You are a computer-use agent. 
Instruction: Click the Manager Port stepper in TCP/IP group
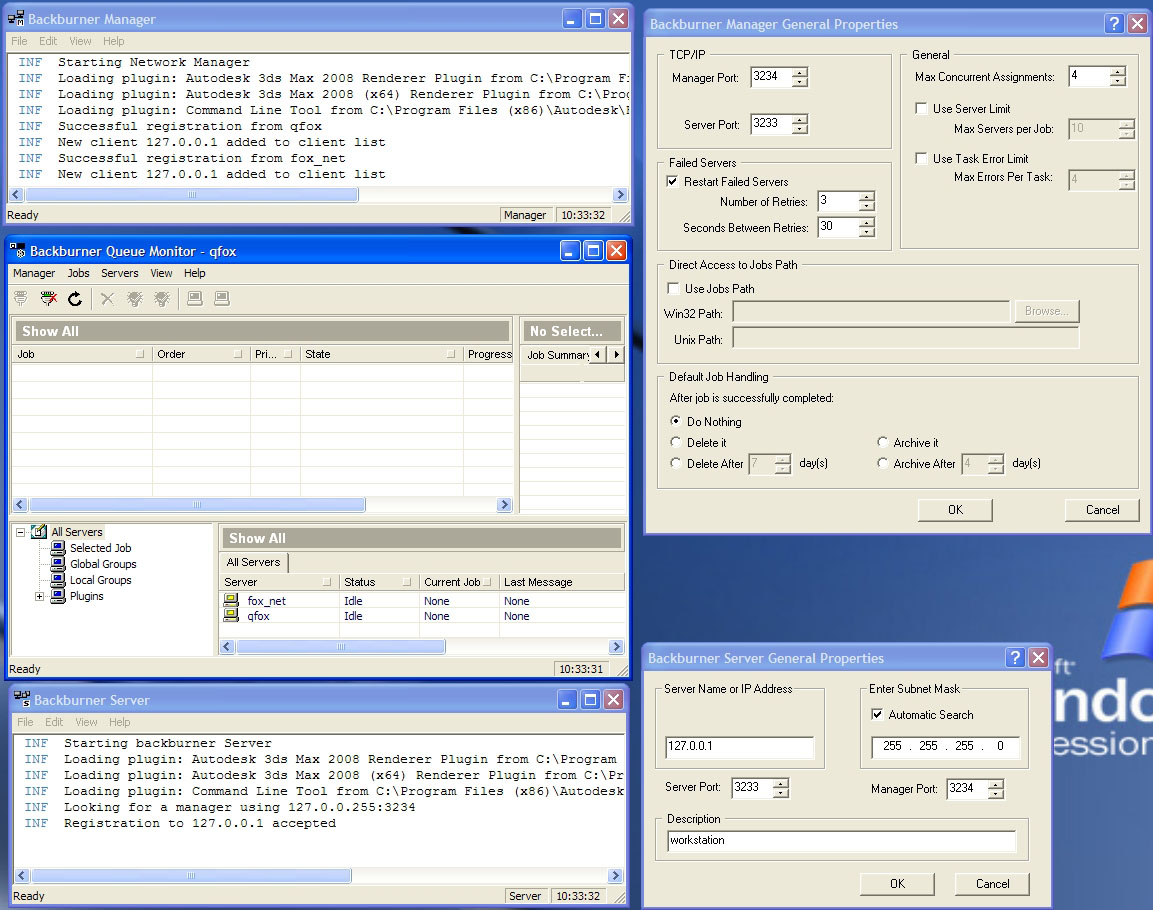(x=799, y=76)
